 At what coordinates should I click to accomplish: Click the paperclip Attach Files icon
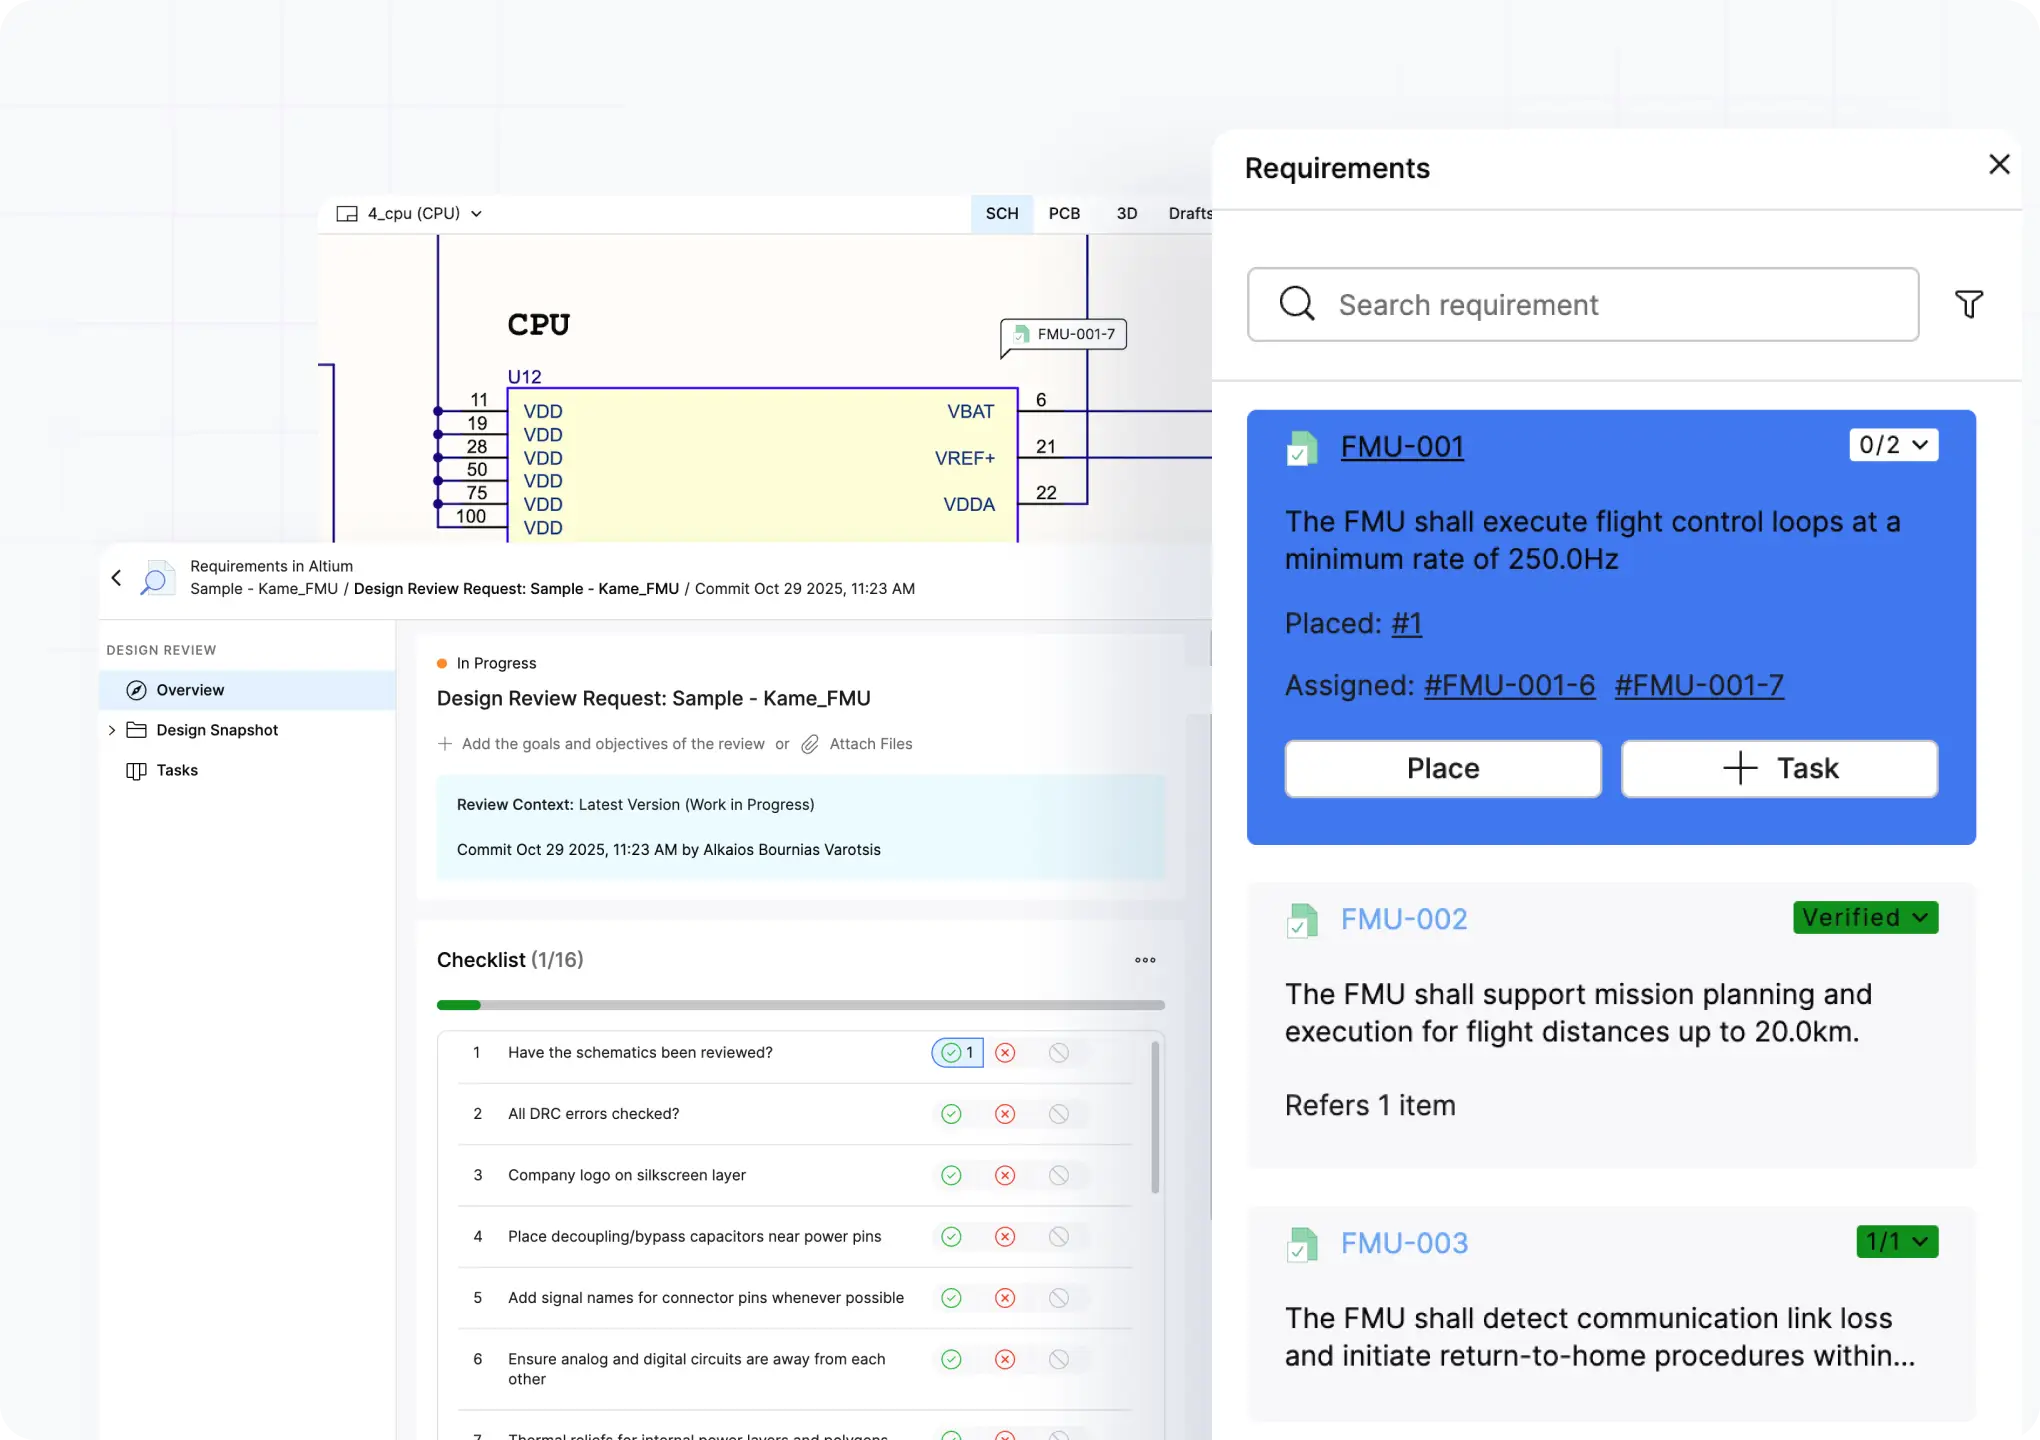click(810, 744)
